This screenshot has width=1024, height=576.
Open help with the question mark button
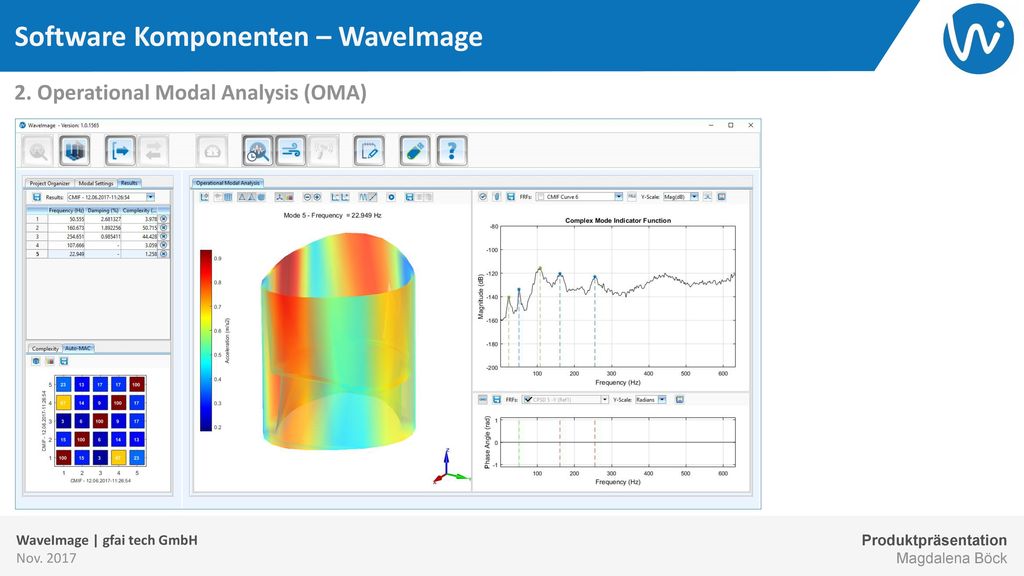[452, 151]
